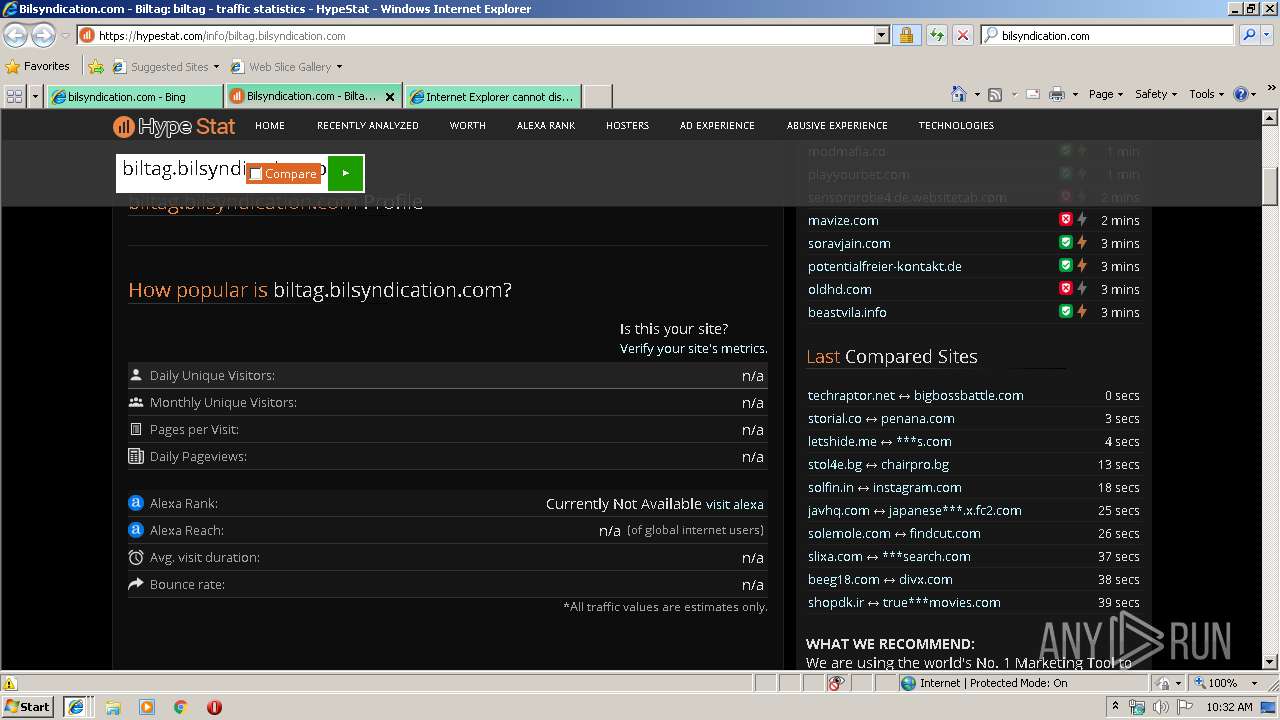Screen dimensions: 1280x720
Task: Open the mavize.com link
Action: (x=843, y=220)
